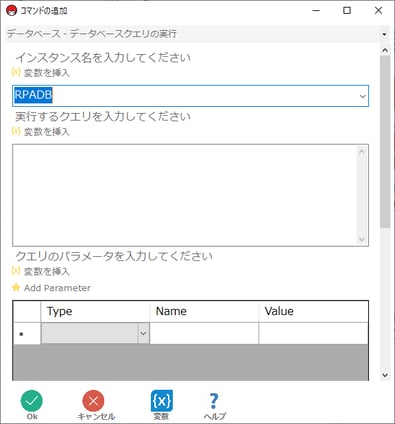Click query text area scroll up arrow
Screen dimensions: 395x424
[362, 151]
